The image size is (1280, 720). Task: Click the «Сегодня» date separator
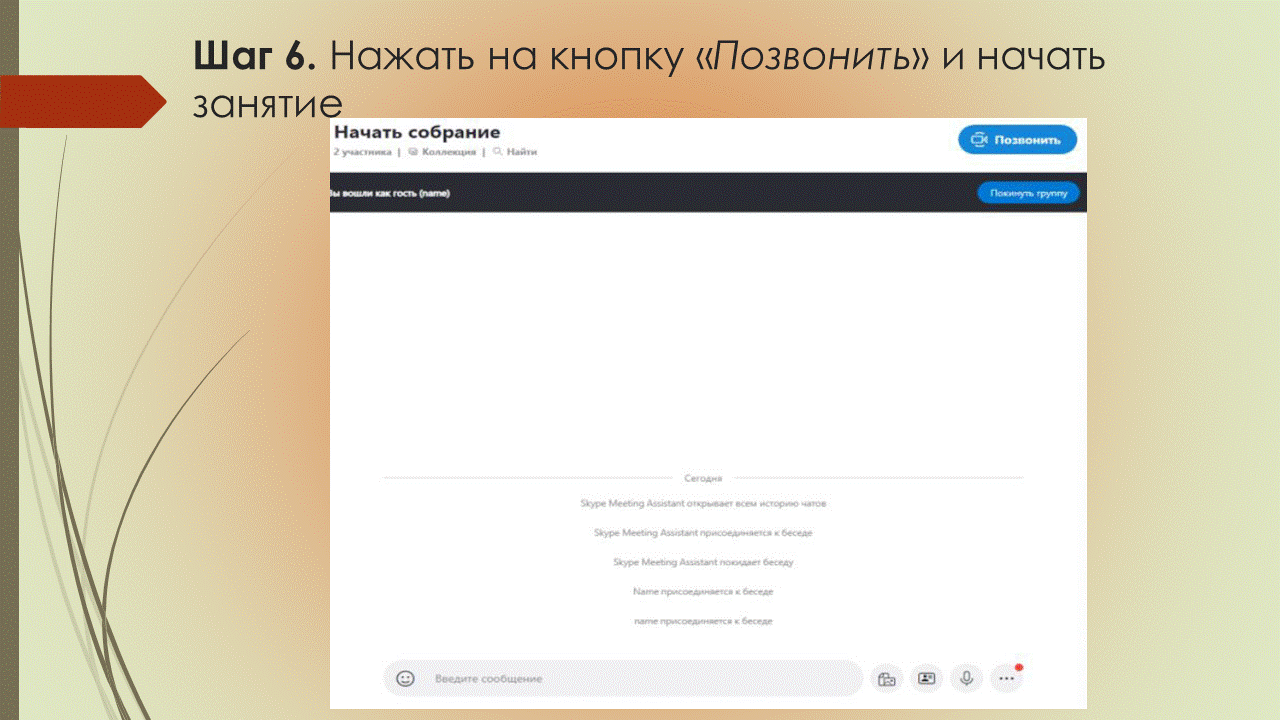[x=703, y=478]
